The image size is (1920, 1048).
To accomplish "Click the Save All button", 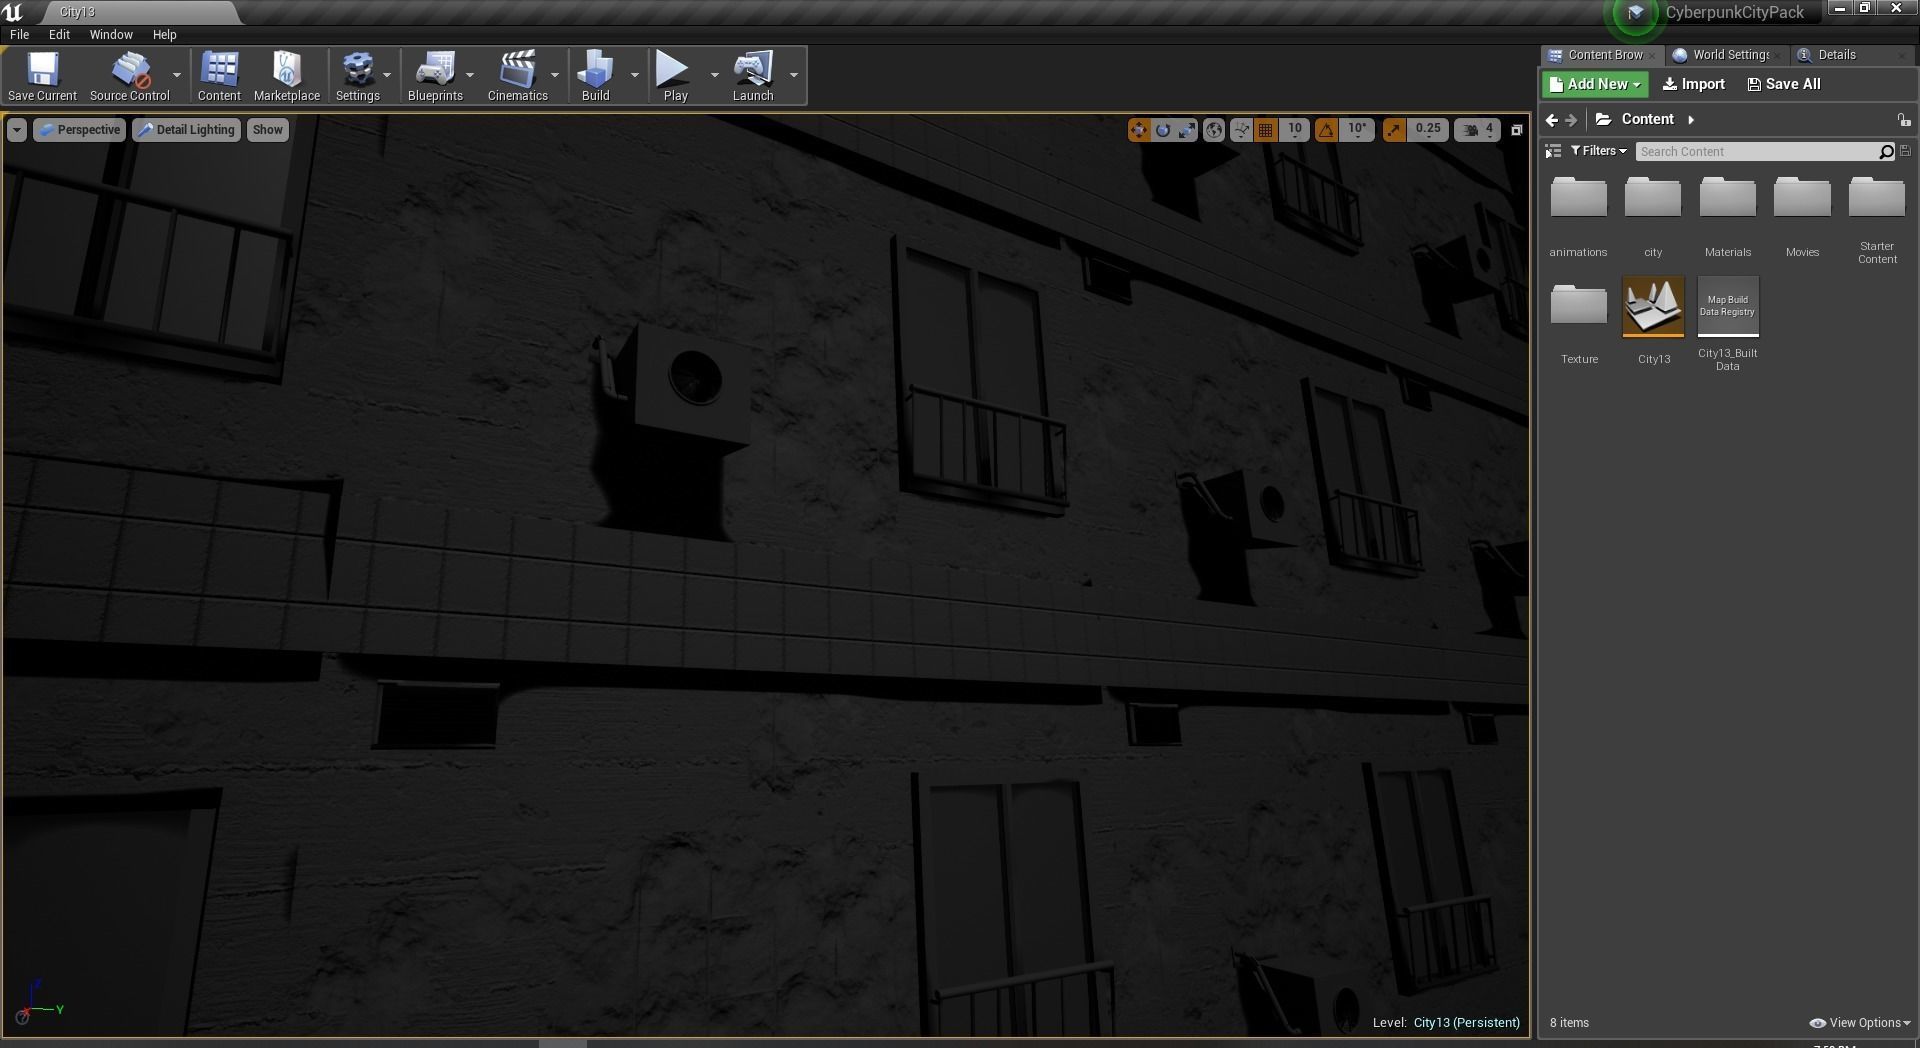I will (1783, 84).
